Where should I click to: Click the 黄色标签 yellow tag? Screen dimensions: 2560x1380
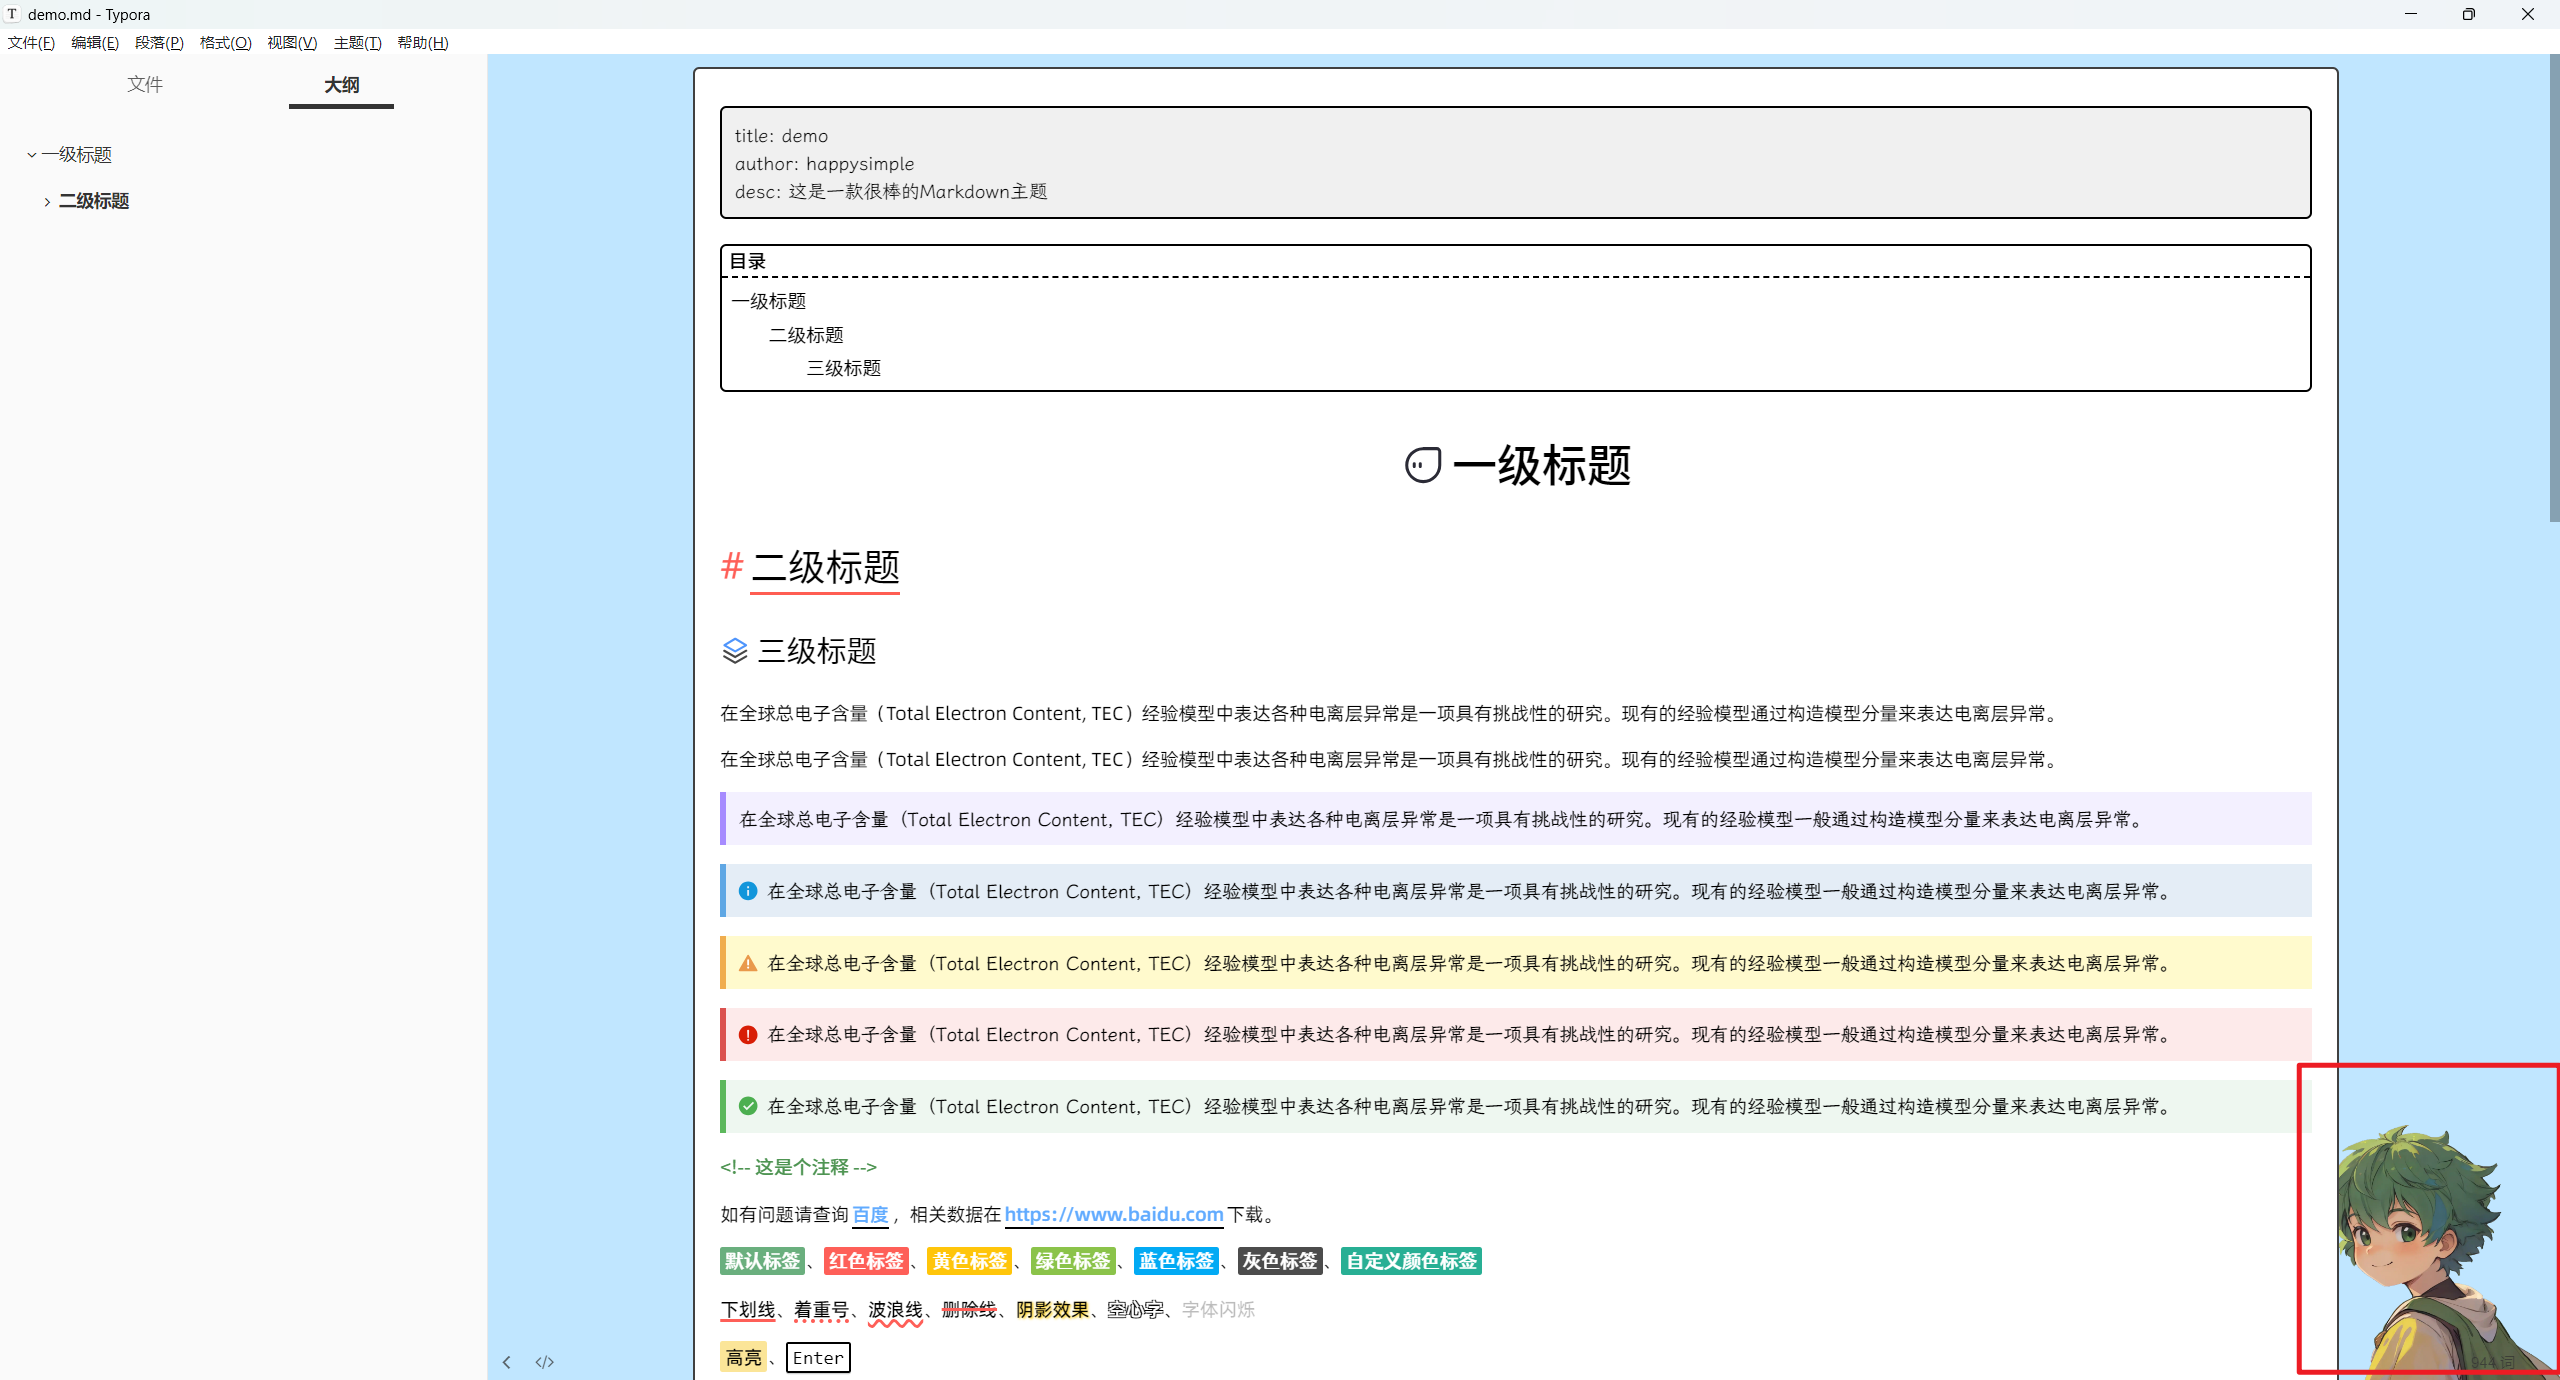point(969,1261)
